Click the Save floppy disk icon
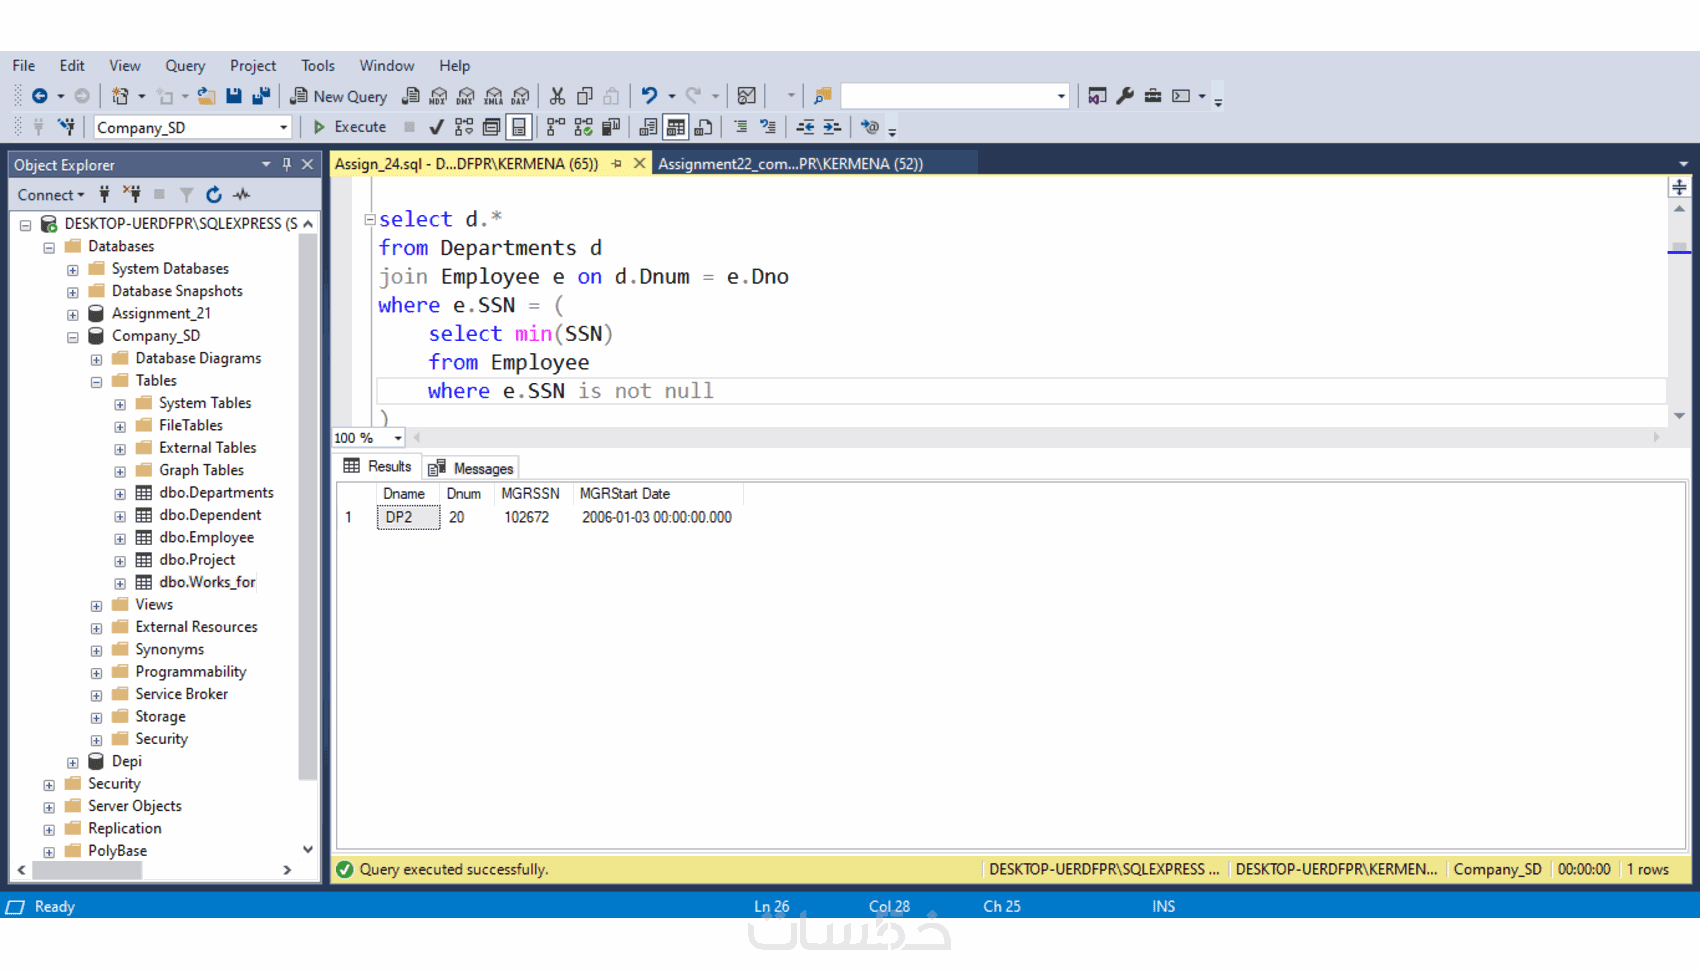This screenshot has height=970, width=1700. 234,96
